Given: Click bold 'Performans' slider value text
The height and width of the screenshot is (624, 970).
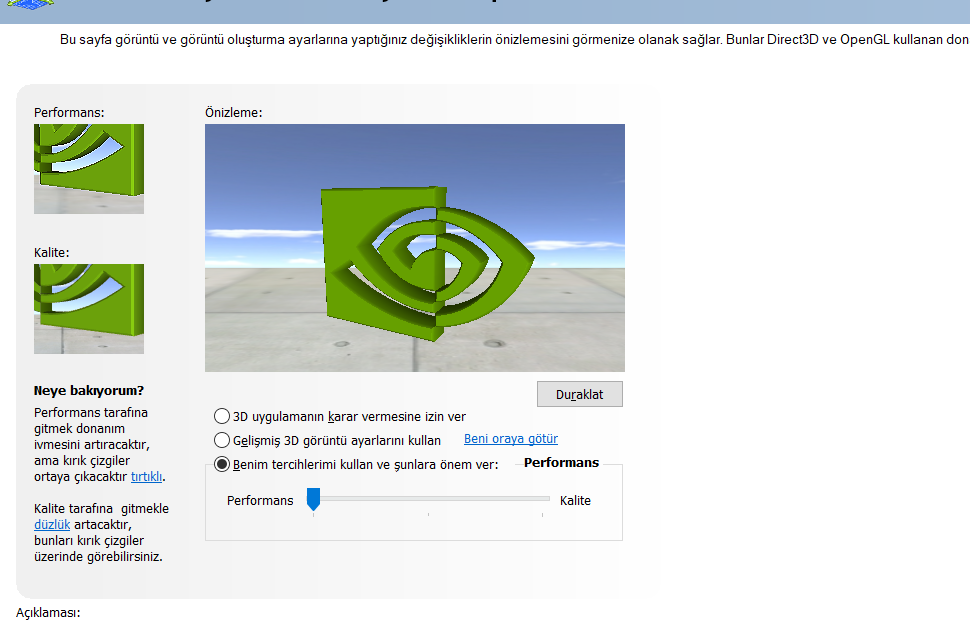Looking at the screenshot, I should tap(562, 463).
